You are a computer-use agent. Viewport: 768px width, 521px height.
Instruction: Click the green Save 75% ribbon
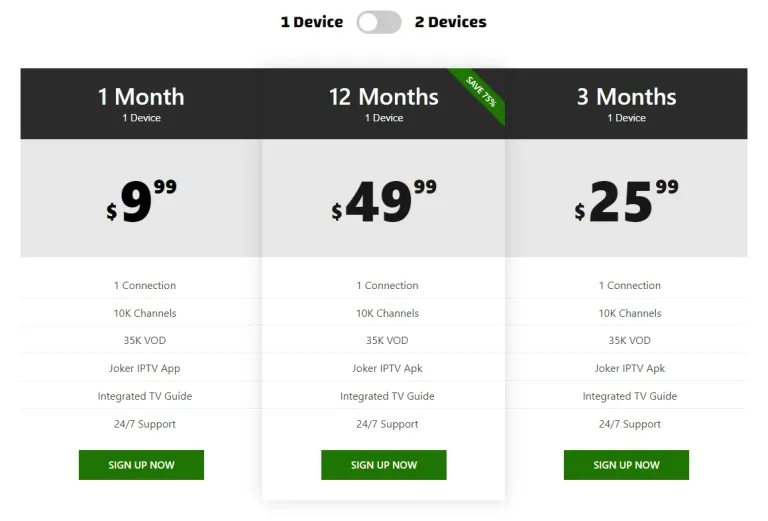481,92
